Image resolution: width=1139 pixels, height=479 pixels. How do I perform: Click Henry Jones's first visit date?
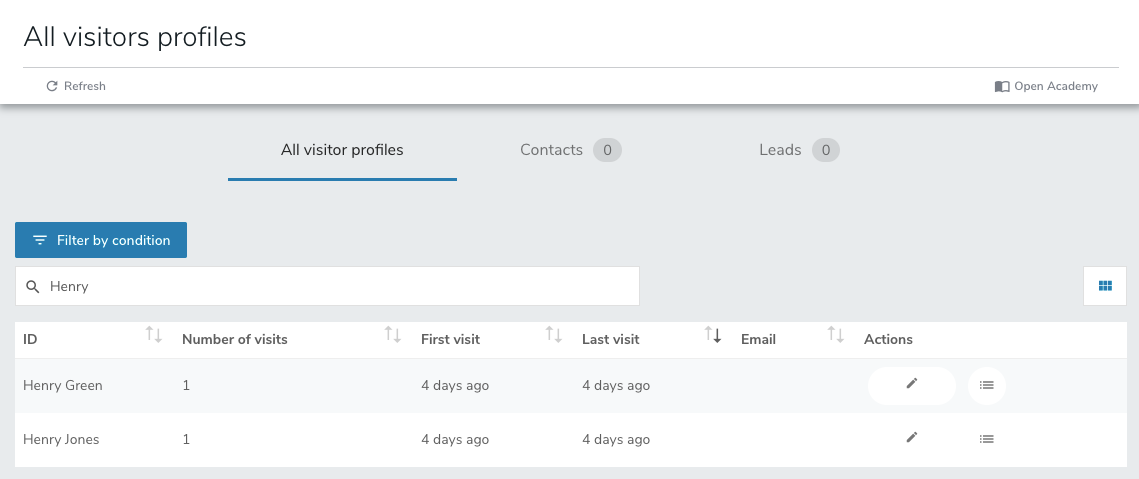coord(455,439)
